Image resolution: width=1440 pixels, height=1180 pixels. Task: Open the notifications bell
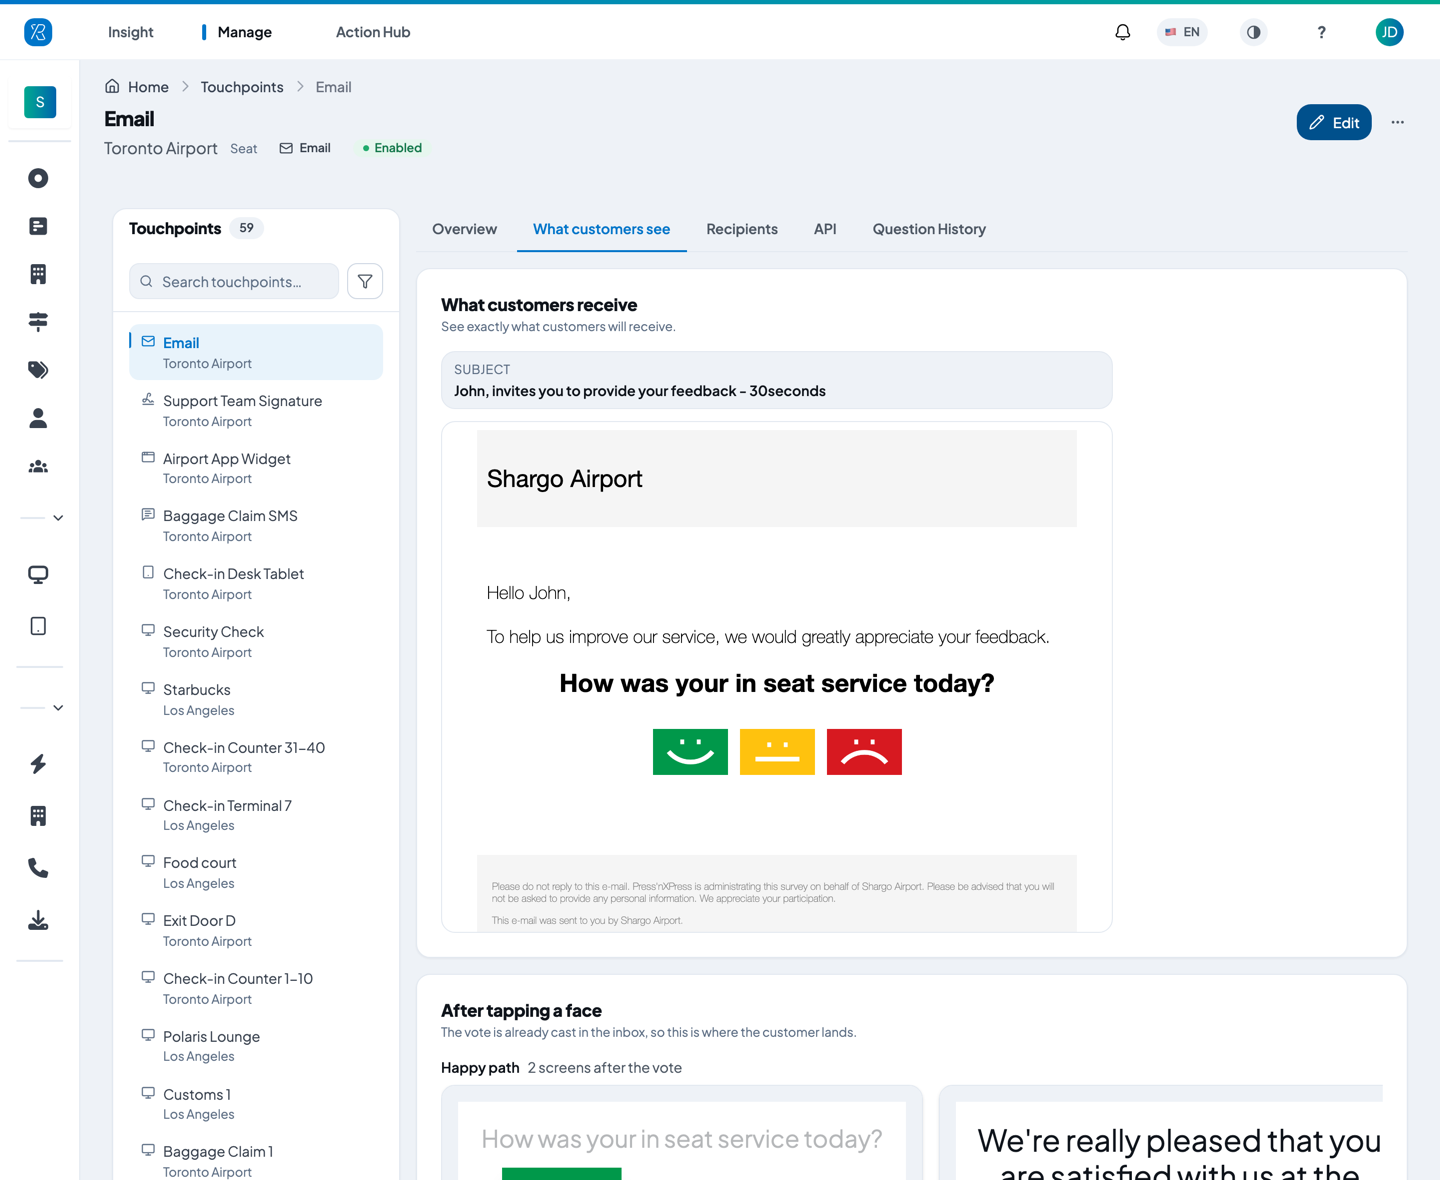coord(1123,32)
